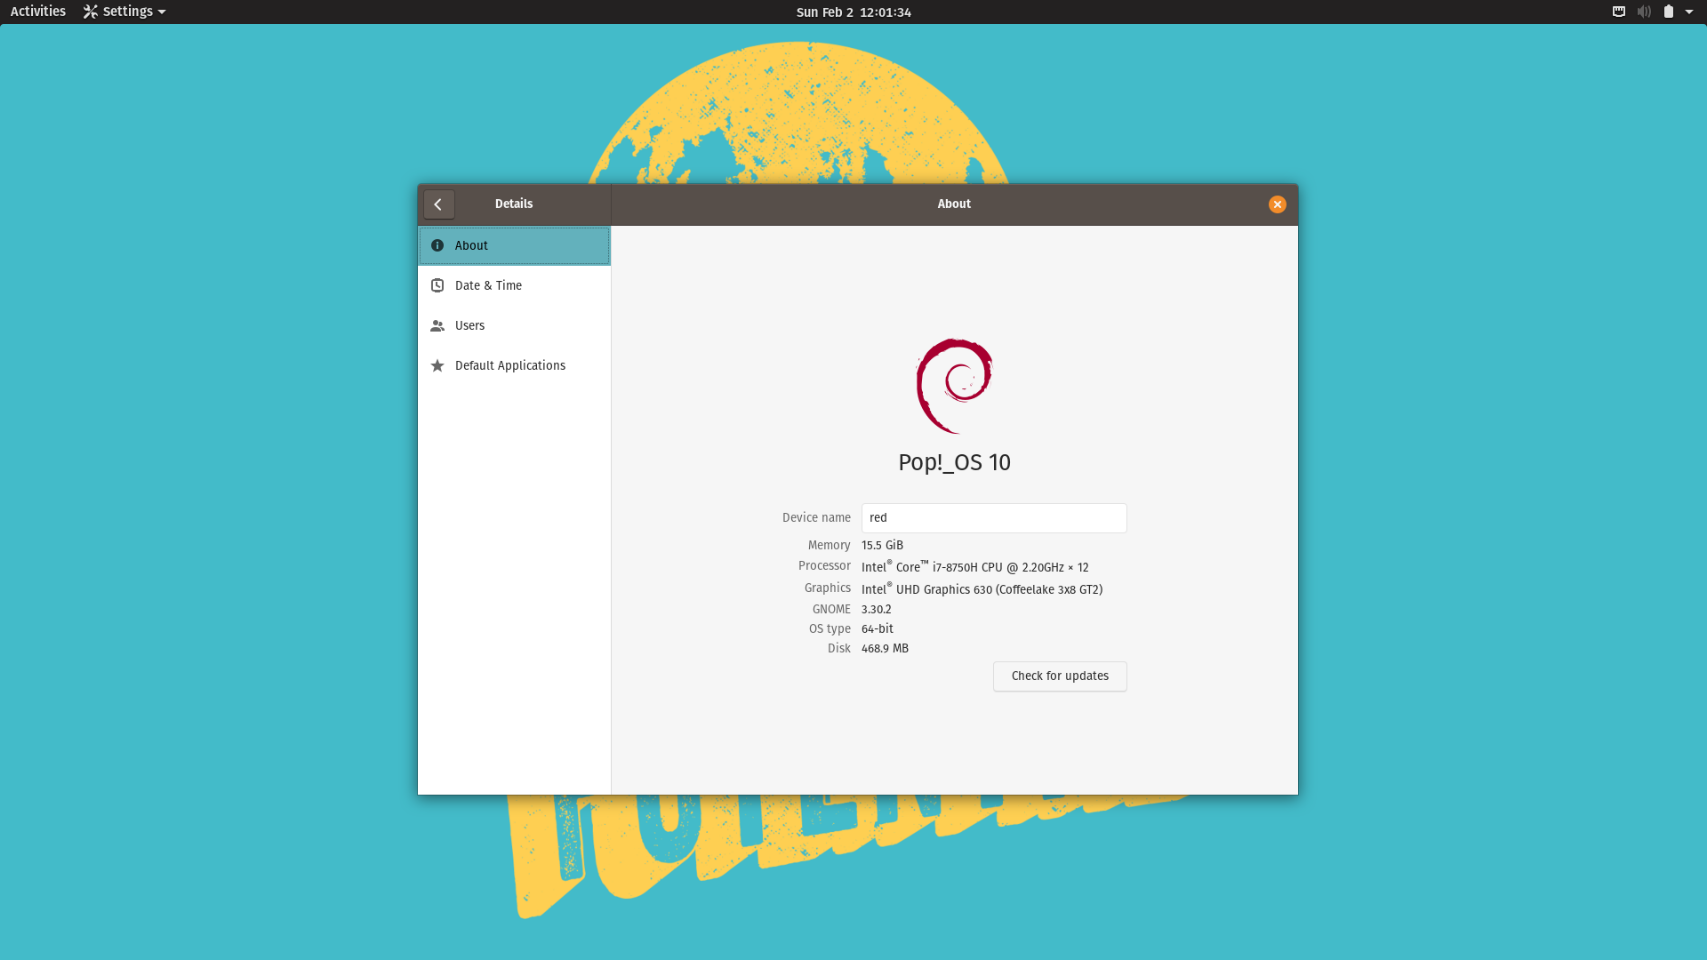Open Default Applications panel

pyautogui.click(x=514, y=366)
